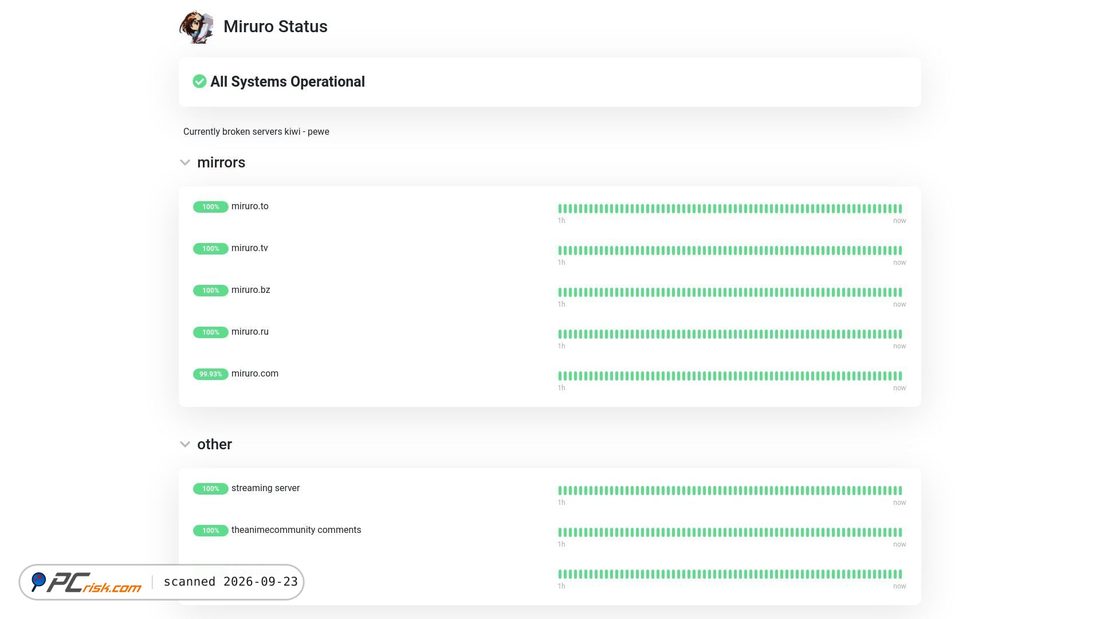Click the 'Currently broken servers kiwi - pewe' notice
Image resolution: width=1100 pixels, height=619 pixels.
click(256, 131)
